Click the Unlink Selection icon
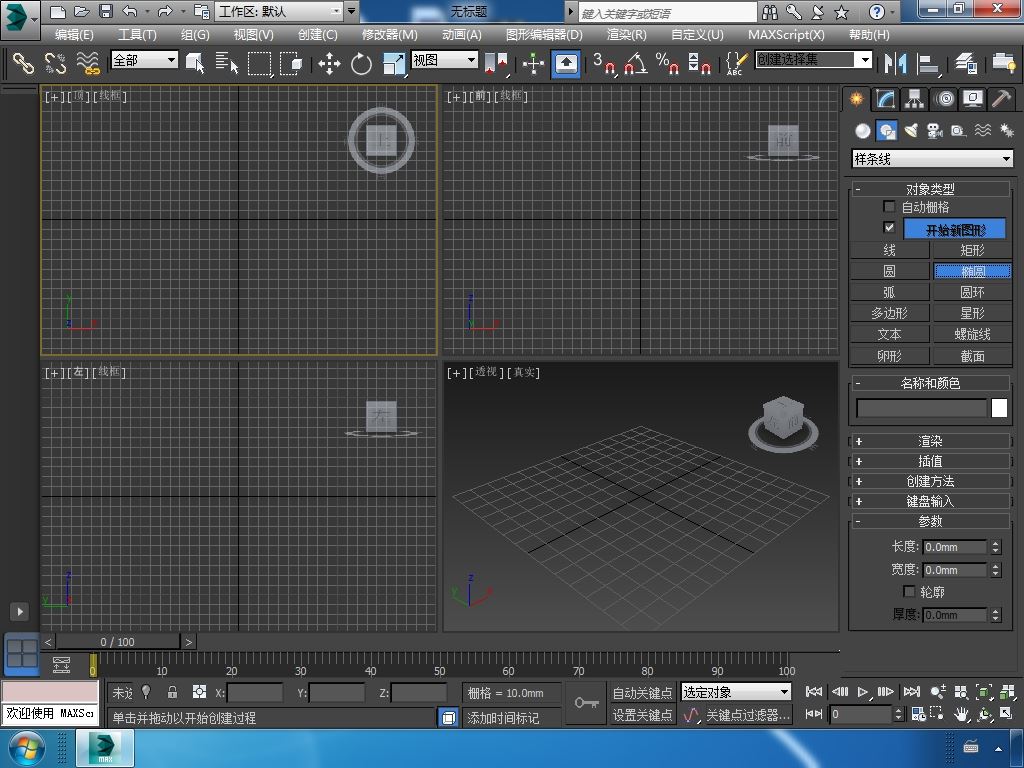This screenshot has height=768, width=1024. tap(56, 63)
